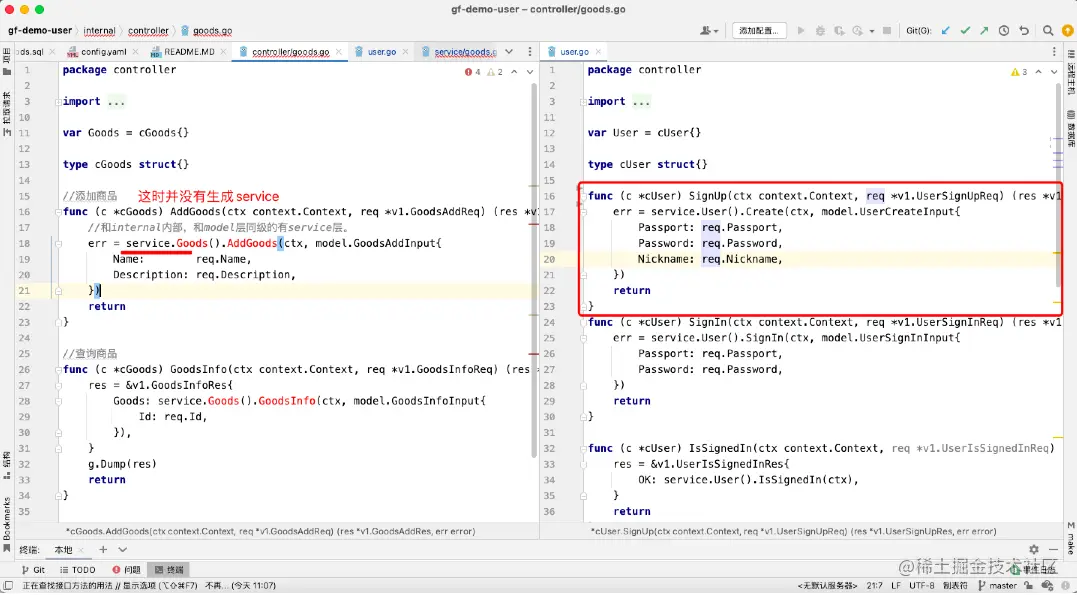
Task: Show hidden tabs dropdown in left editor
Action: 509,52
